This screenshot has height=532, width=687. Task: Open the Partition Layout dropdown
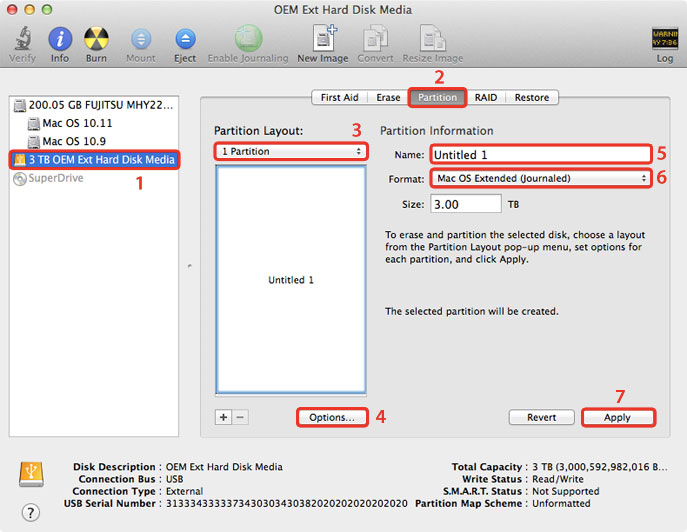291,152
